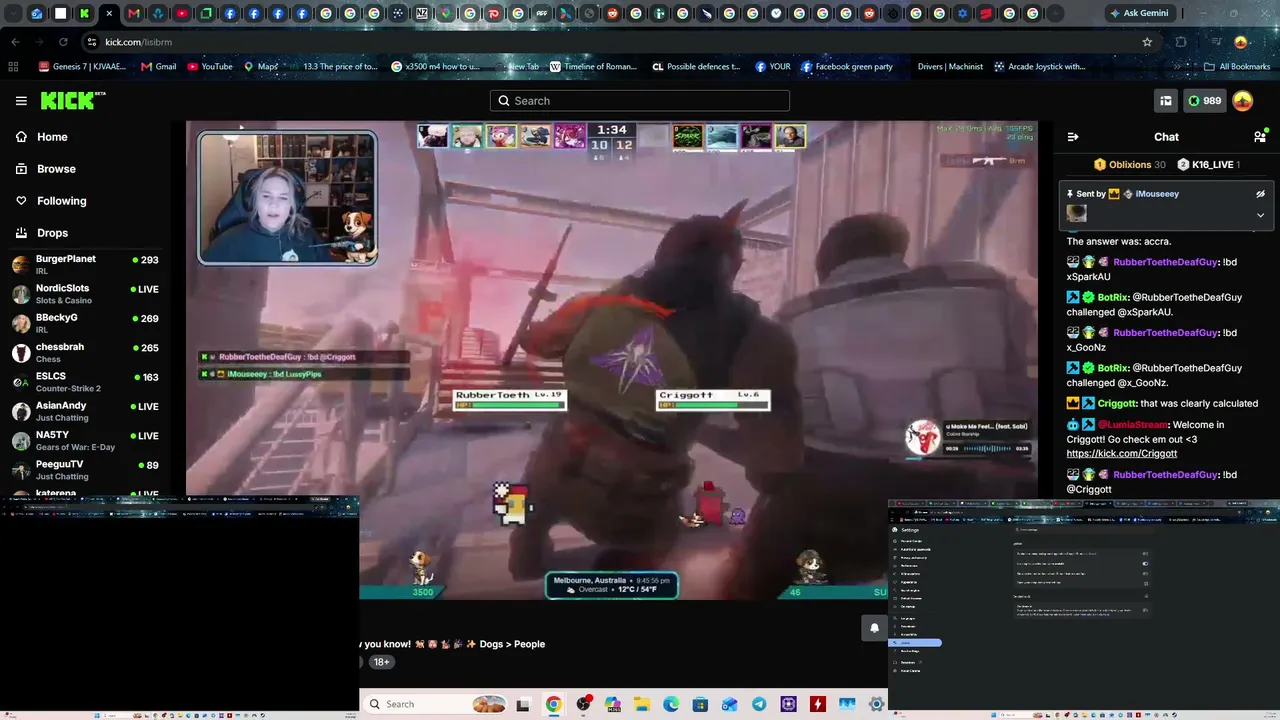
Task: Open the Genesis 7 | KJVAAE bookmark
Action: click(82, 67)
